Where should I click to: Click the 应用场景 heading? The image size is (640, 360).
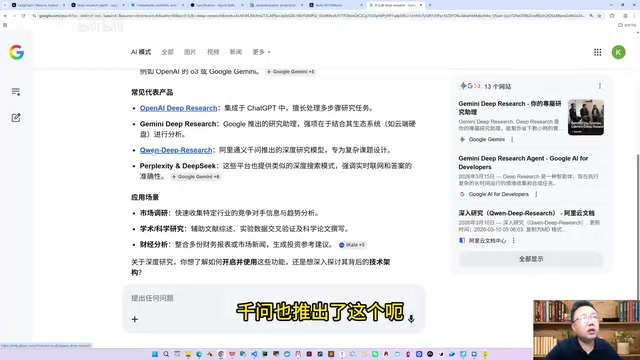[x=145, y=198]
